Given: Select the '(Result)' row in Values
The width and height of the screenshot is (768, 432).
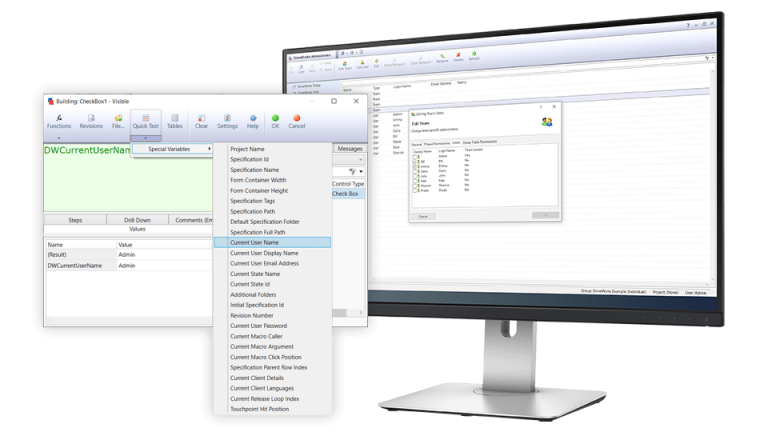Looking at the screenshot, I should click(x=129, y=255).
